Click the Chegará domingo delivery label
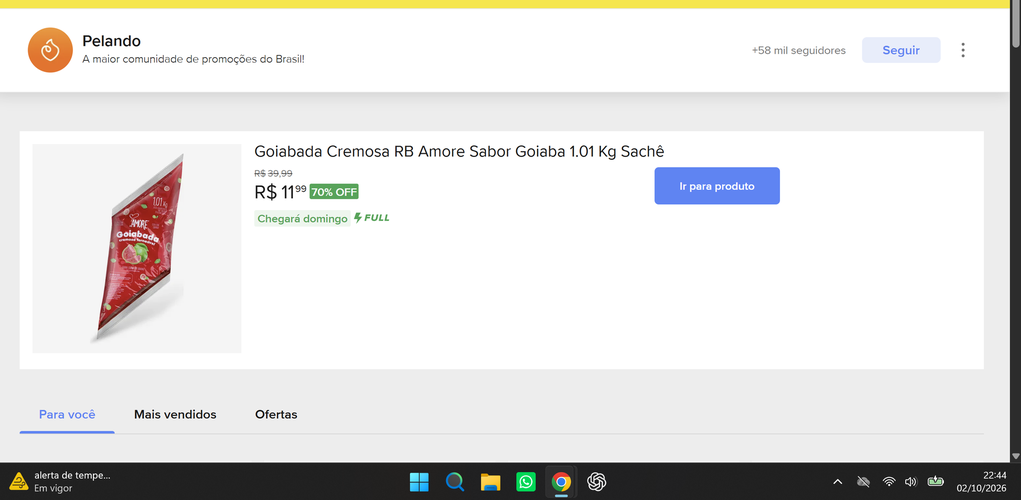Viewport: 1021px width, 500px height. point(302,219)
